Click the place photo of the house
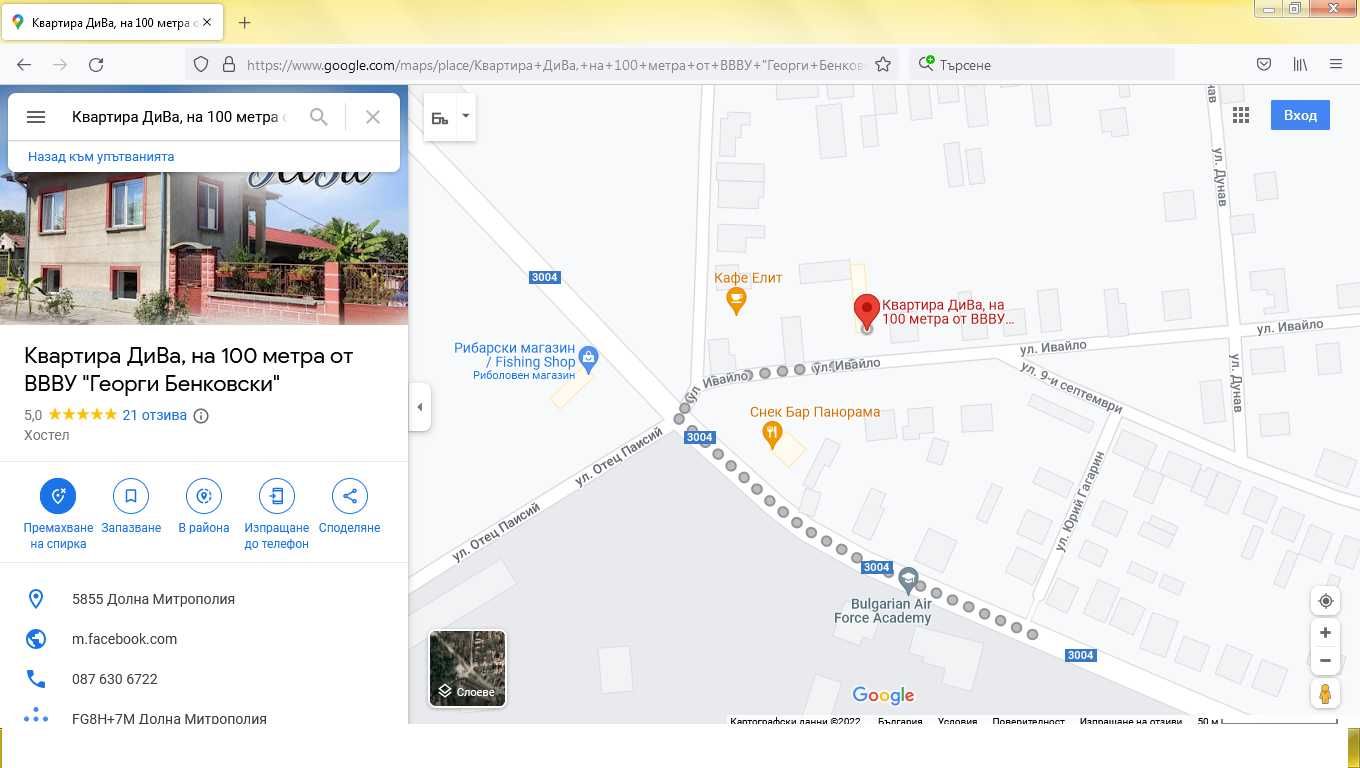1360x768 pixels. tap(204, 248)
